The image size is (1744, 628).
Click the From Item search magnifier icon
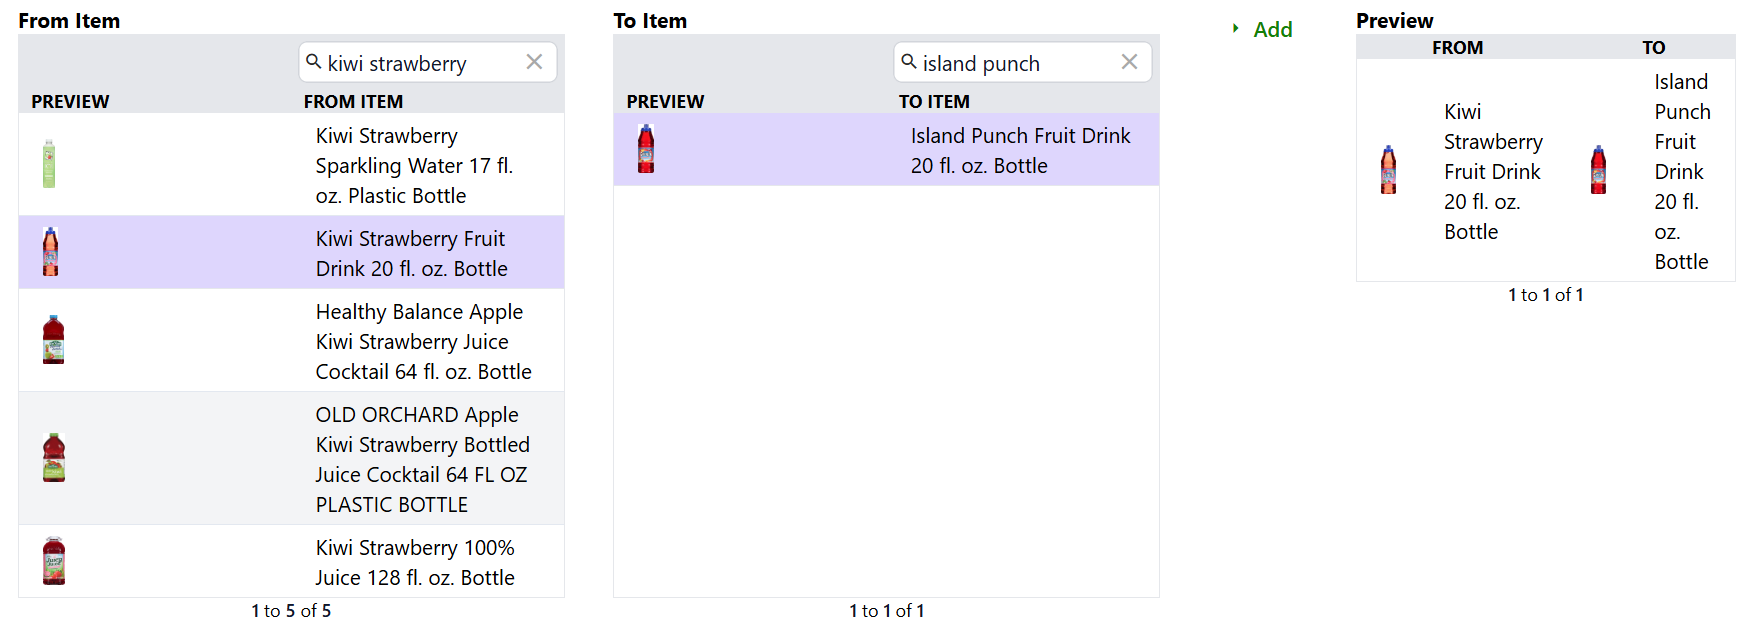[x=313, y=62]
